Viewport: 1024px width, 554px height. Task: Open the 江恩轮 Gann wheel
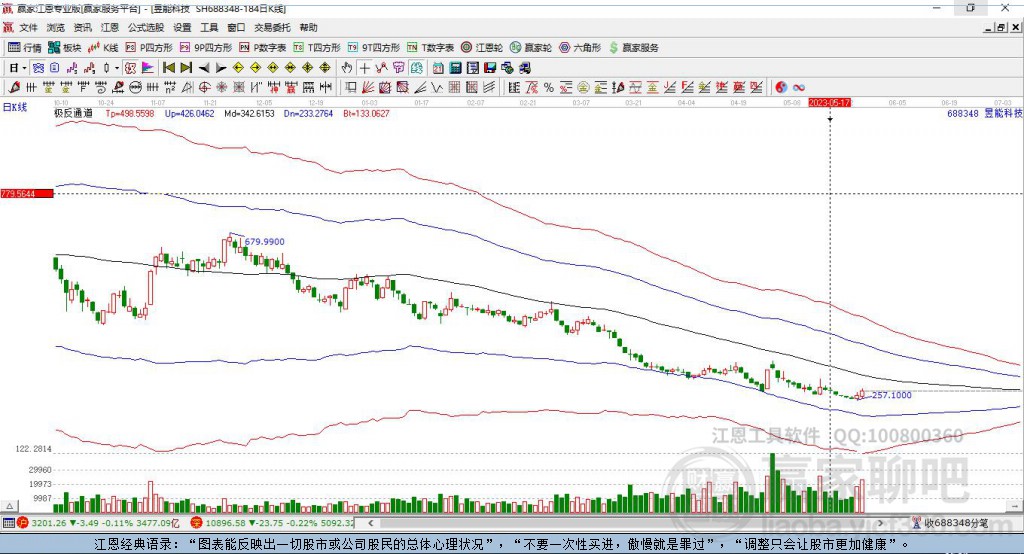point(482,48)
